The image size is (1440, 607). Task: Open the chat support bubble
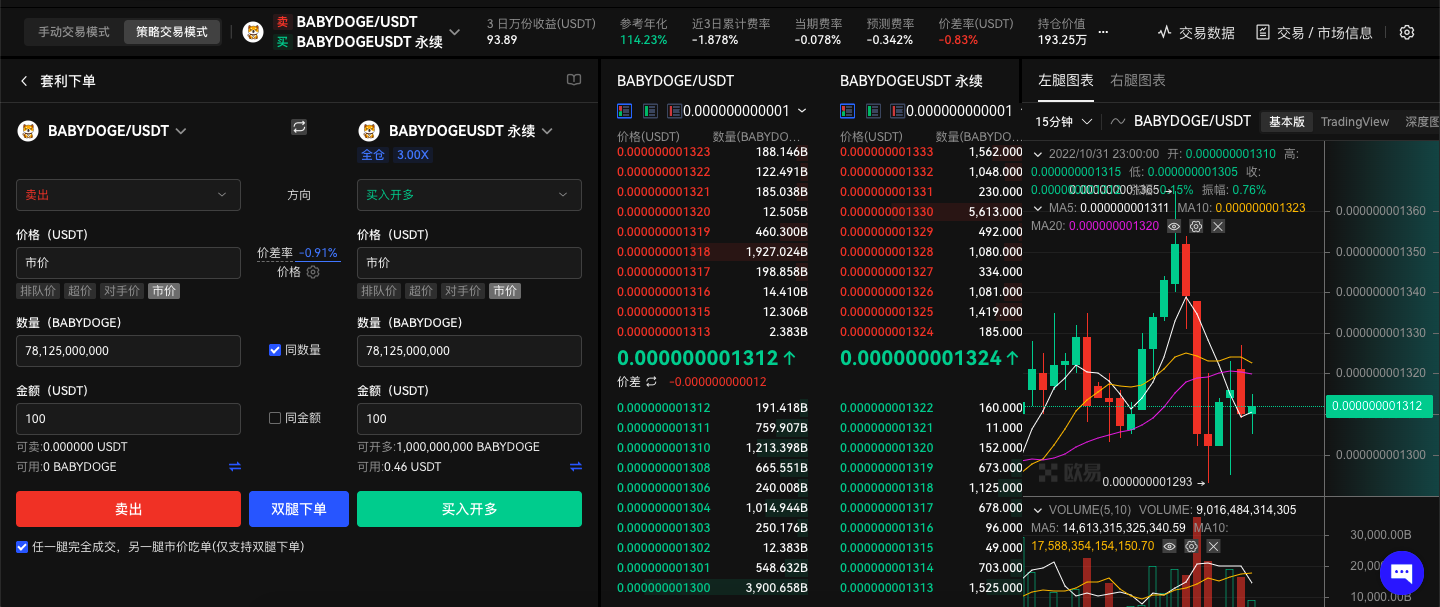pos(1401,572)
